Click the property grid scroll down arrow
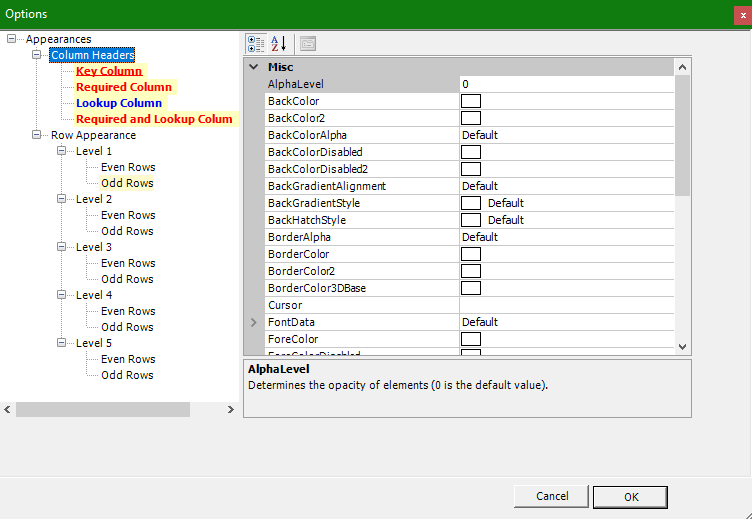This screenshot has width=752, height=519. tap(682, 346)
